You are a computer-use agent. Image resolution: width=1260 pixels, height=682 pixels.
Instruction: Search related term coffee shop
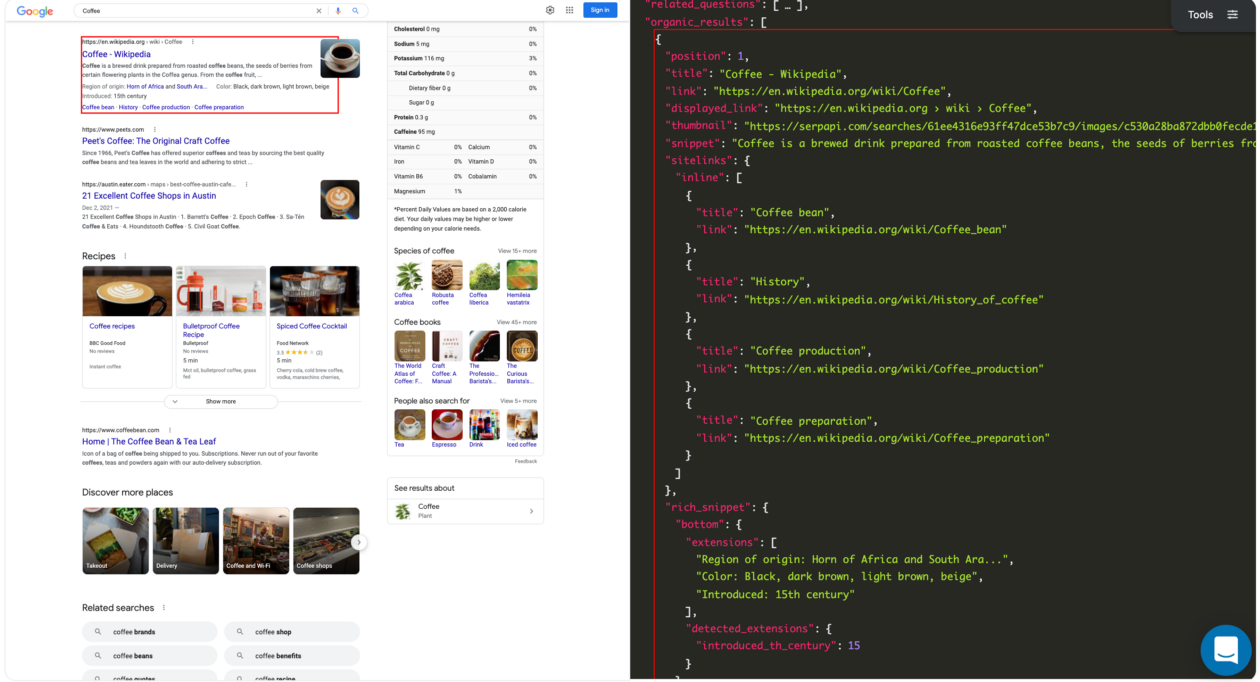click(292, 632)
